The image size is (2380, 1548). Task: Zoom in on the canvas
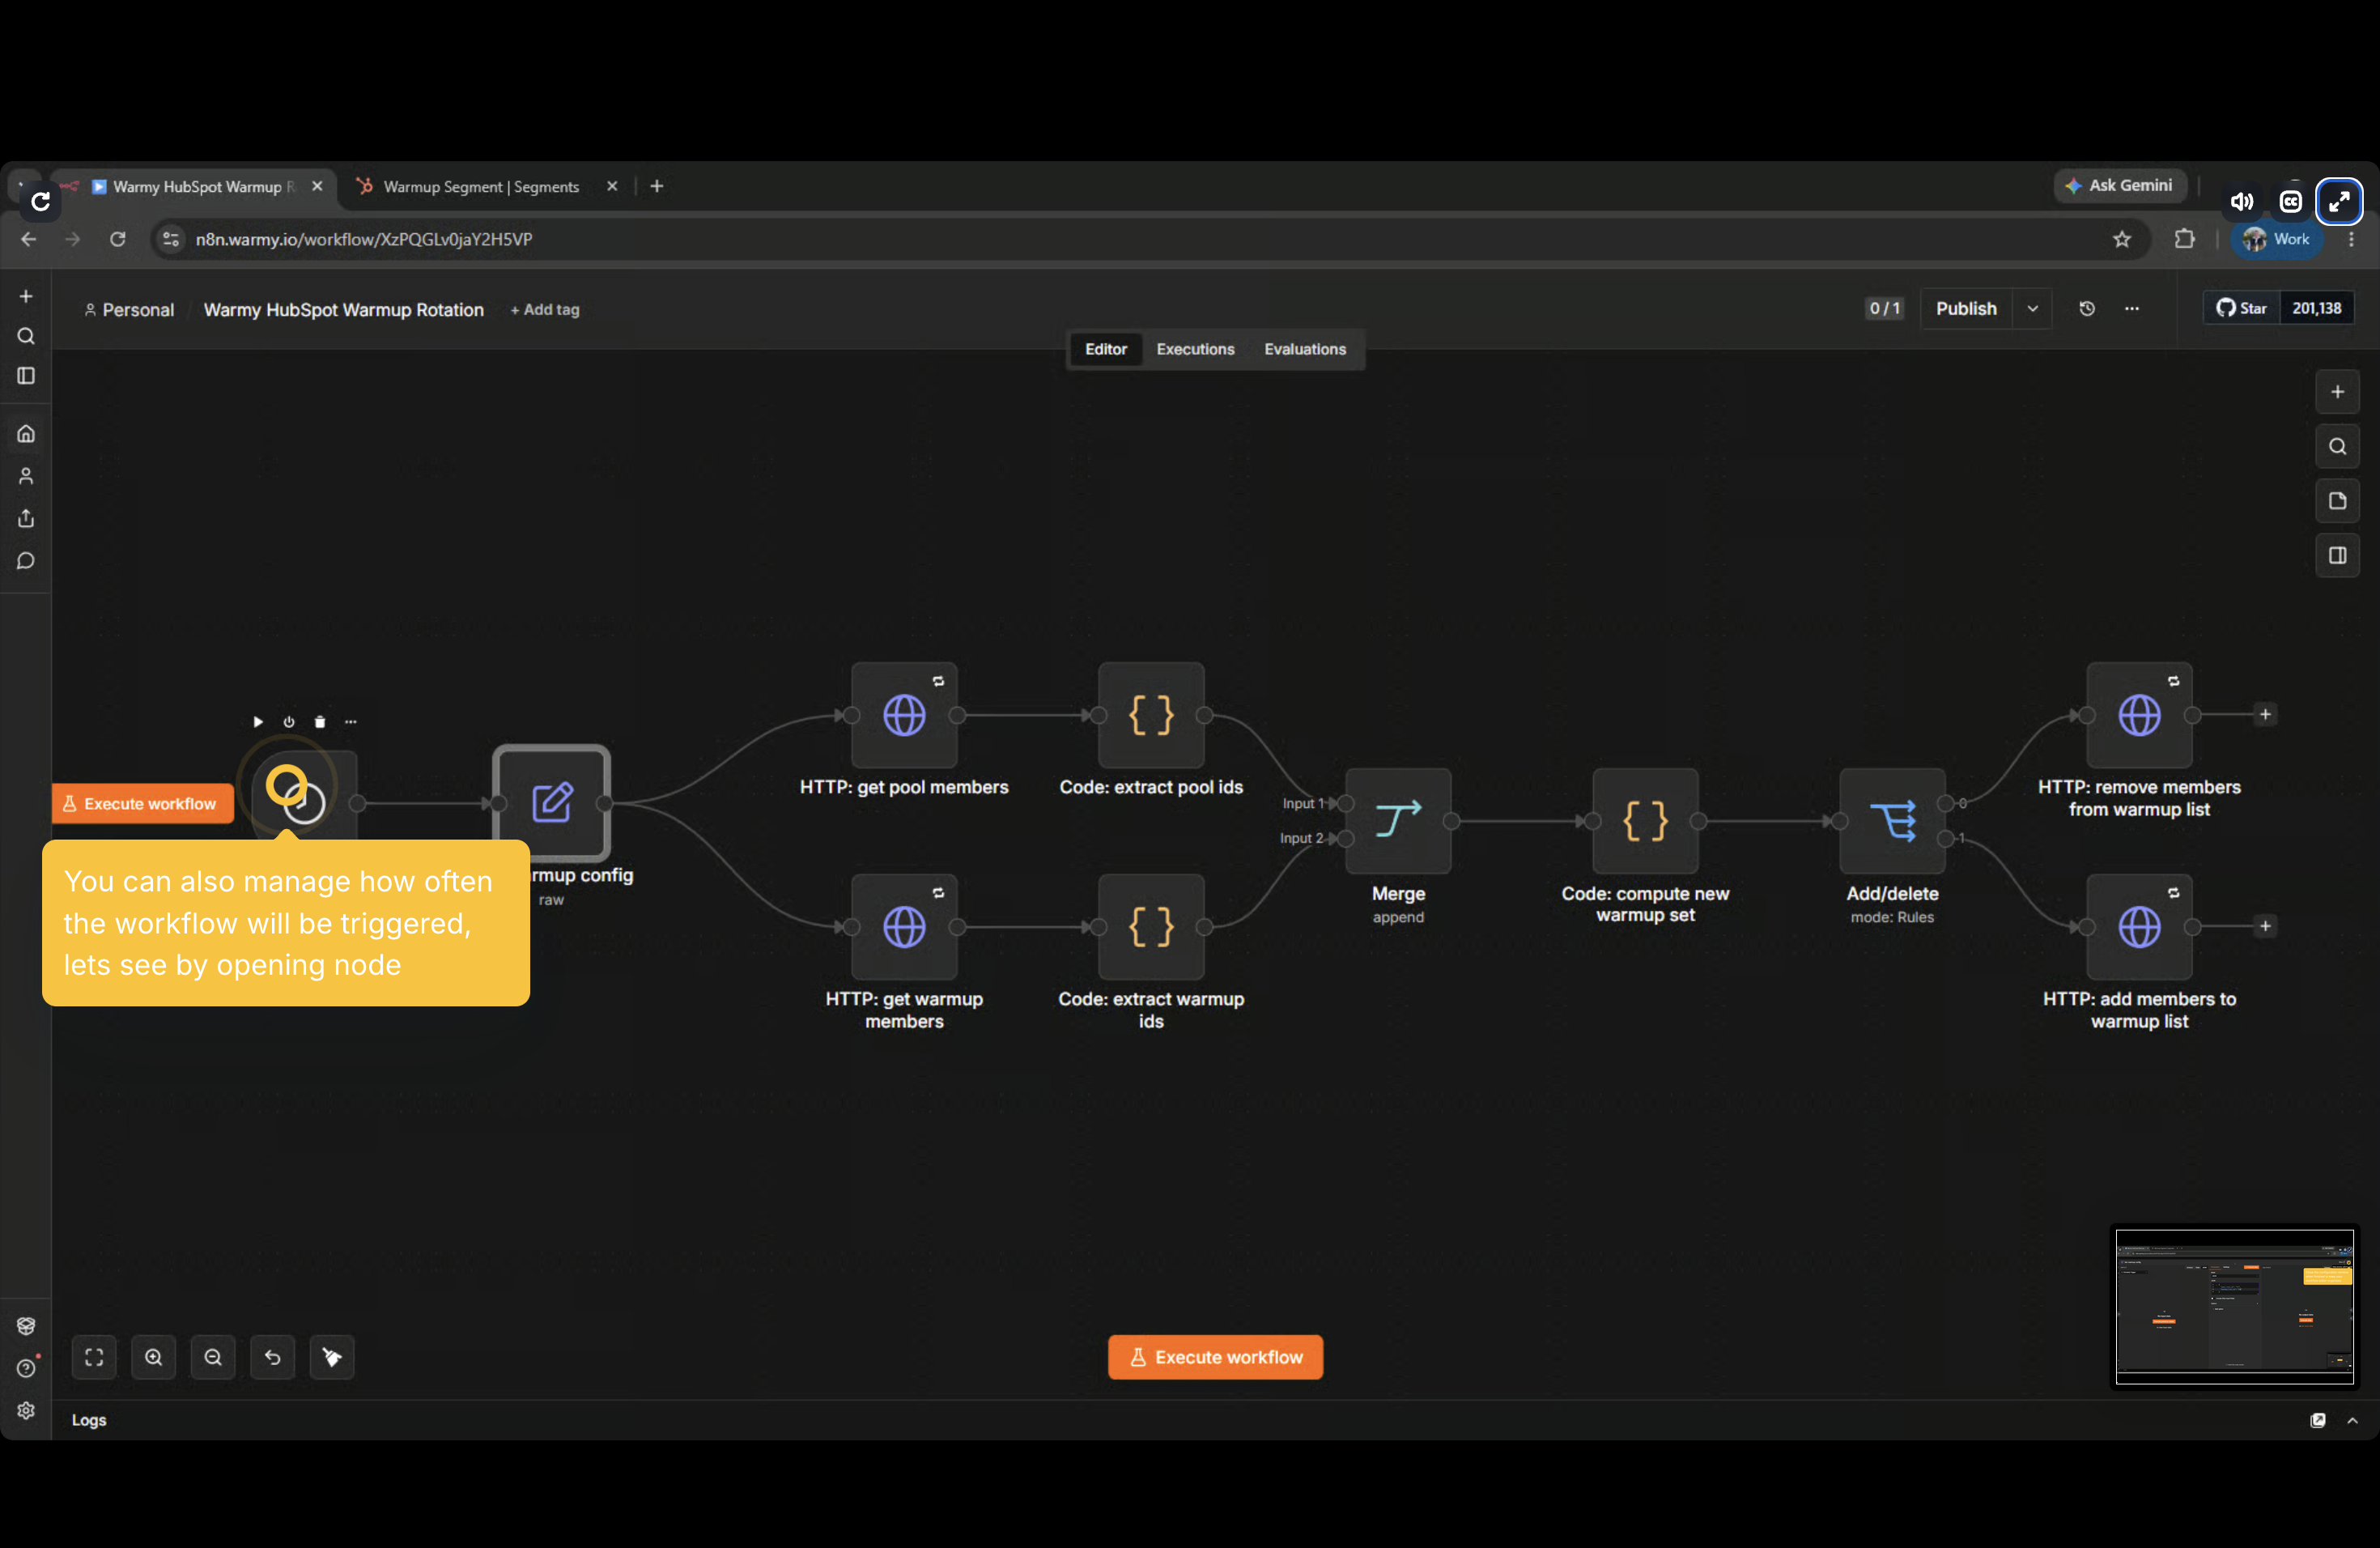tap(154, 1357)
